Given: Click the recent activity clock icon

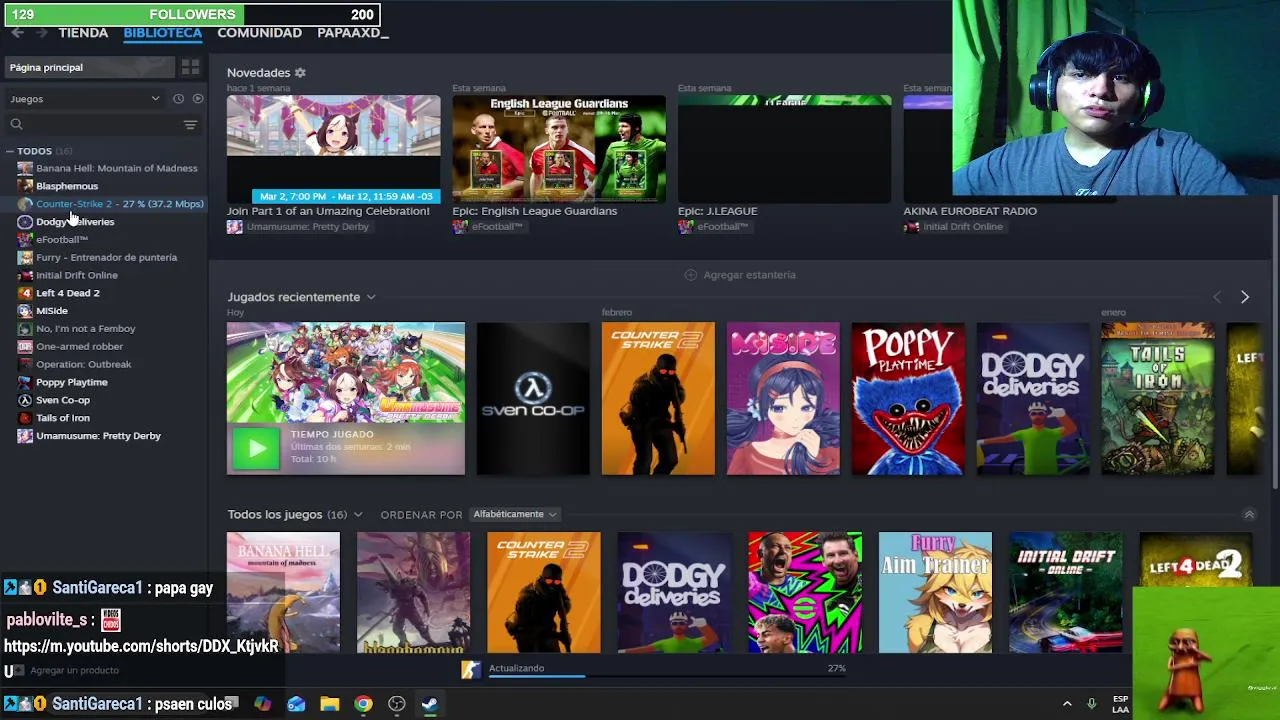Looking at the screenshot, I should [x=178, y=99].
